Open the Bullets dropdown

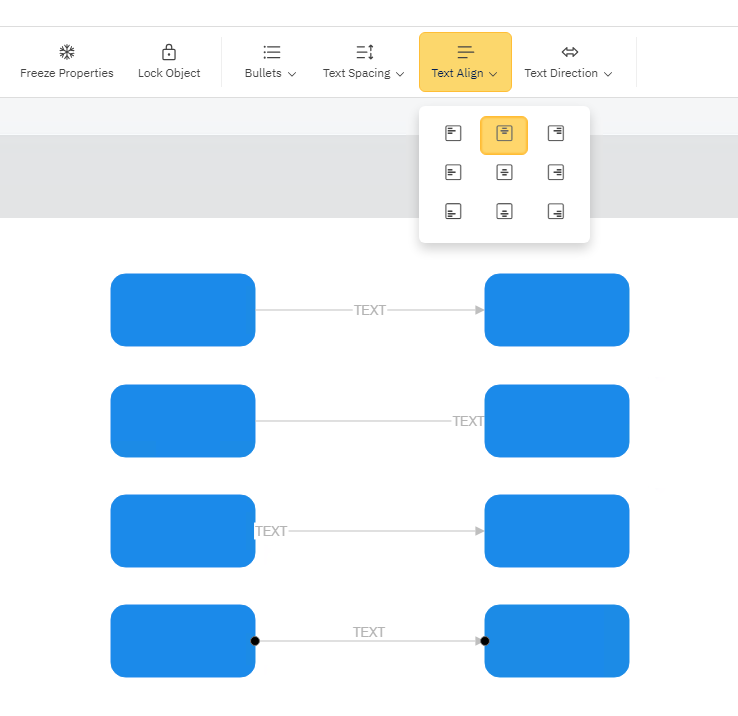[x=271, y=62]
